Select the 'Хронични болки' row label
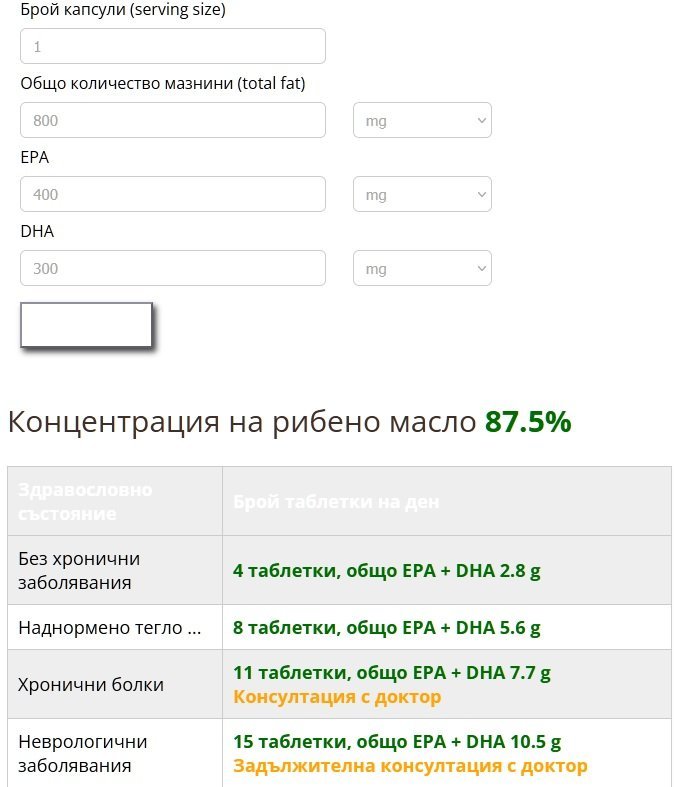Viewport: 674px width, 787px height. [x=91, y=685]
